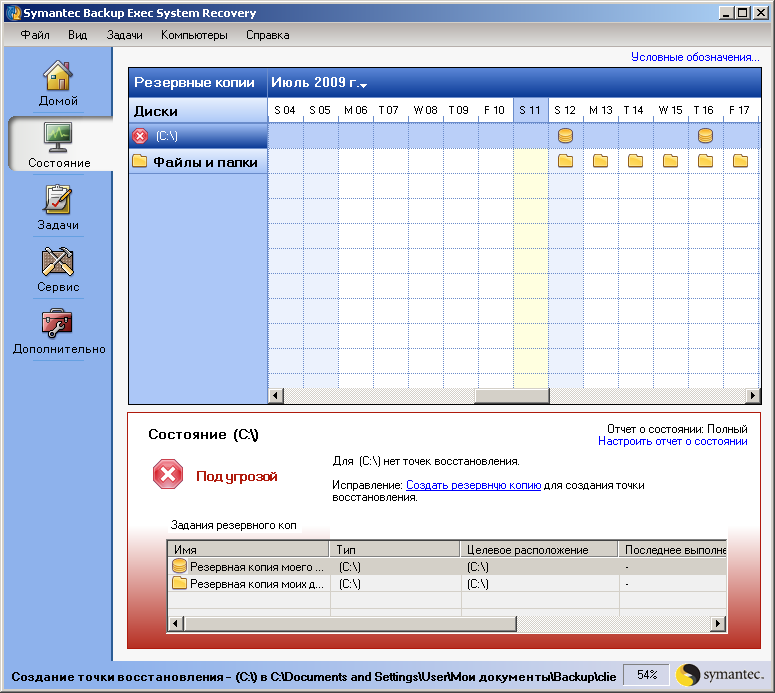The height and width of the screenshot is (693, 775).
Task: Click the large red Под угрозой status icon
Action: (168, 474)
